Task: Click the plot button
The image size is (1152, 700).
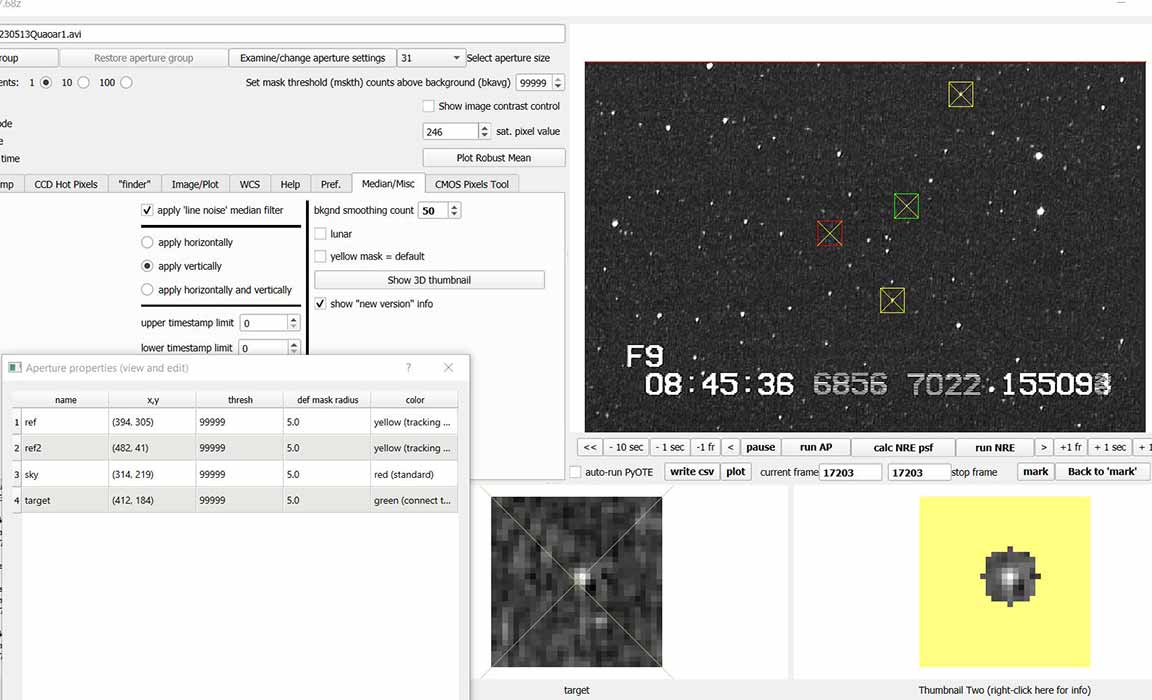Action: pos(735,472)
